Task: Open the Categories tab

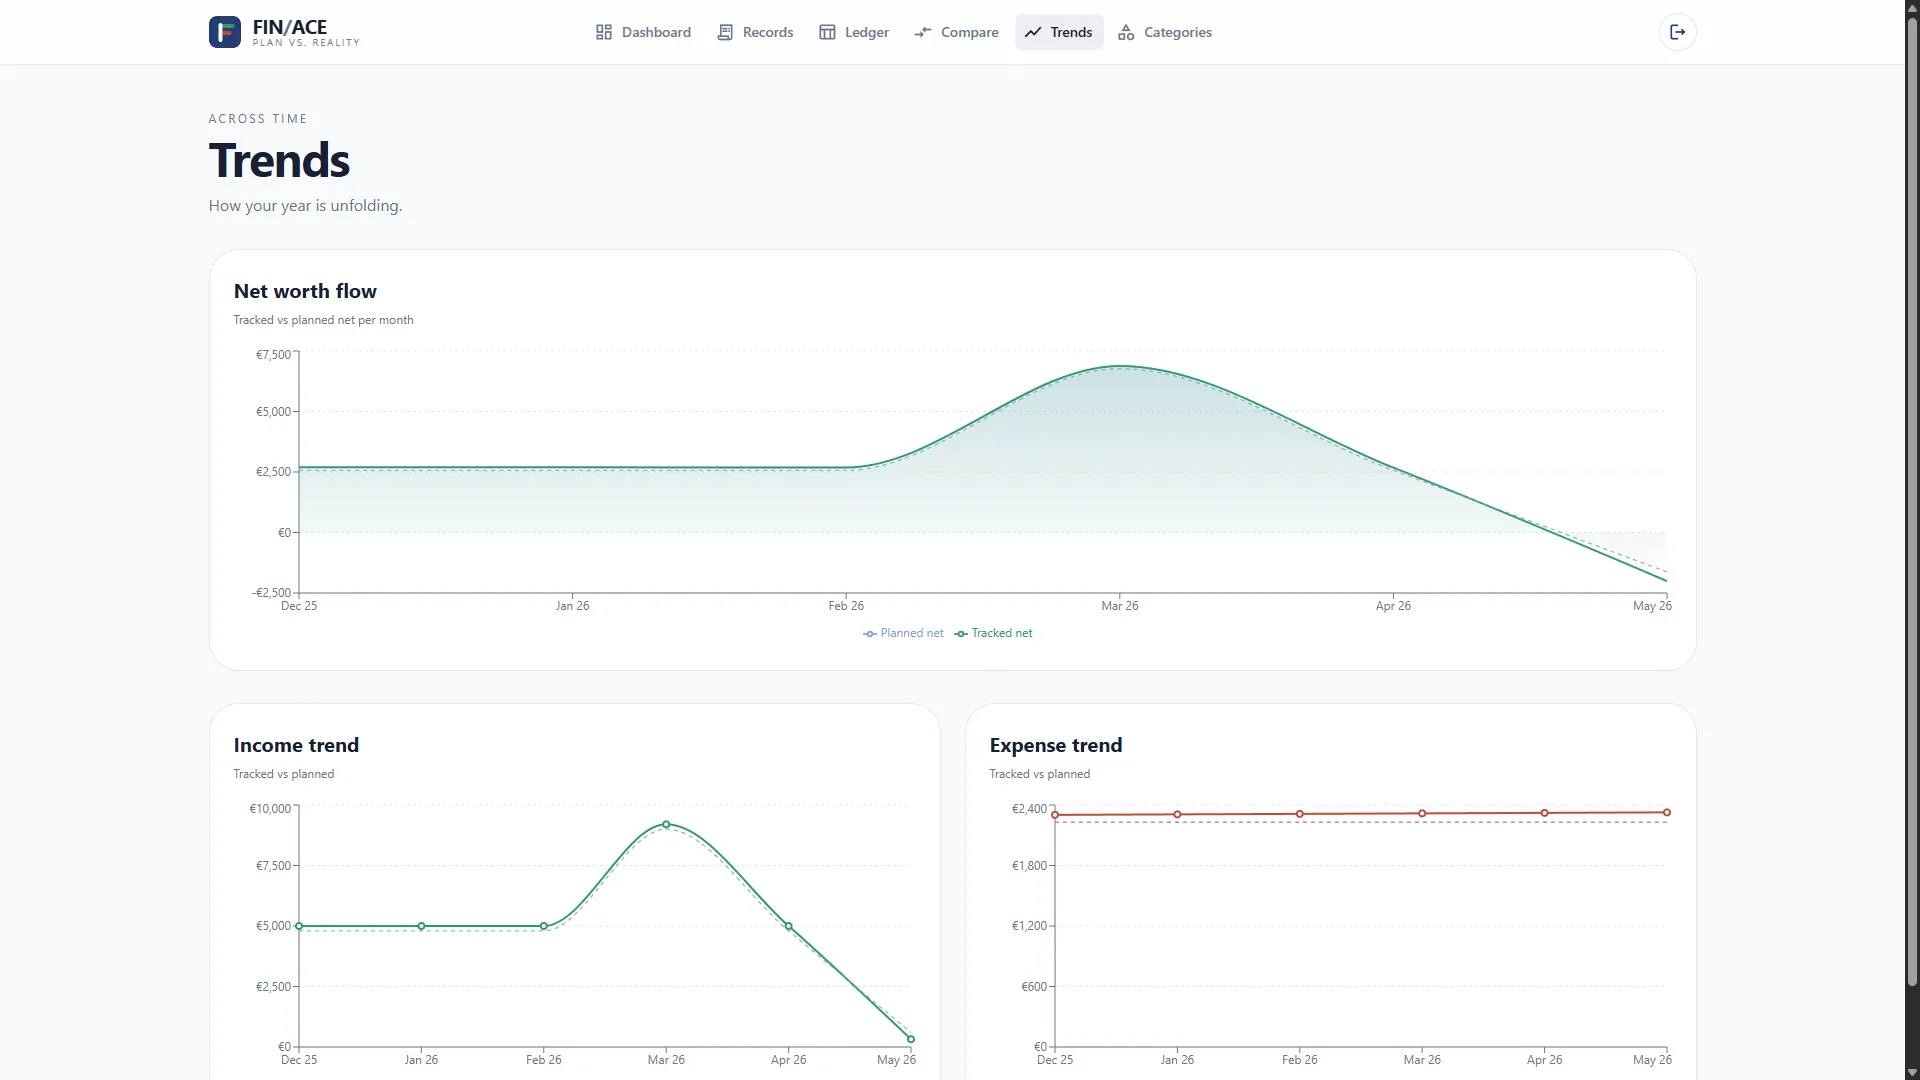Action: (x=1165, y=32)
